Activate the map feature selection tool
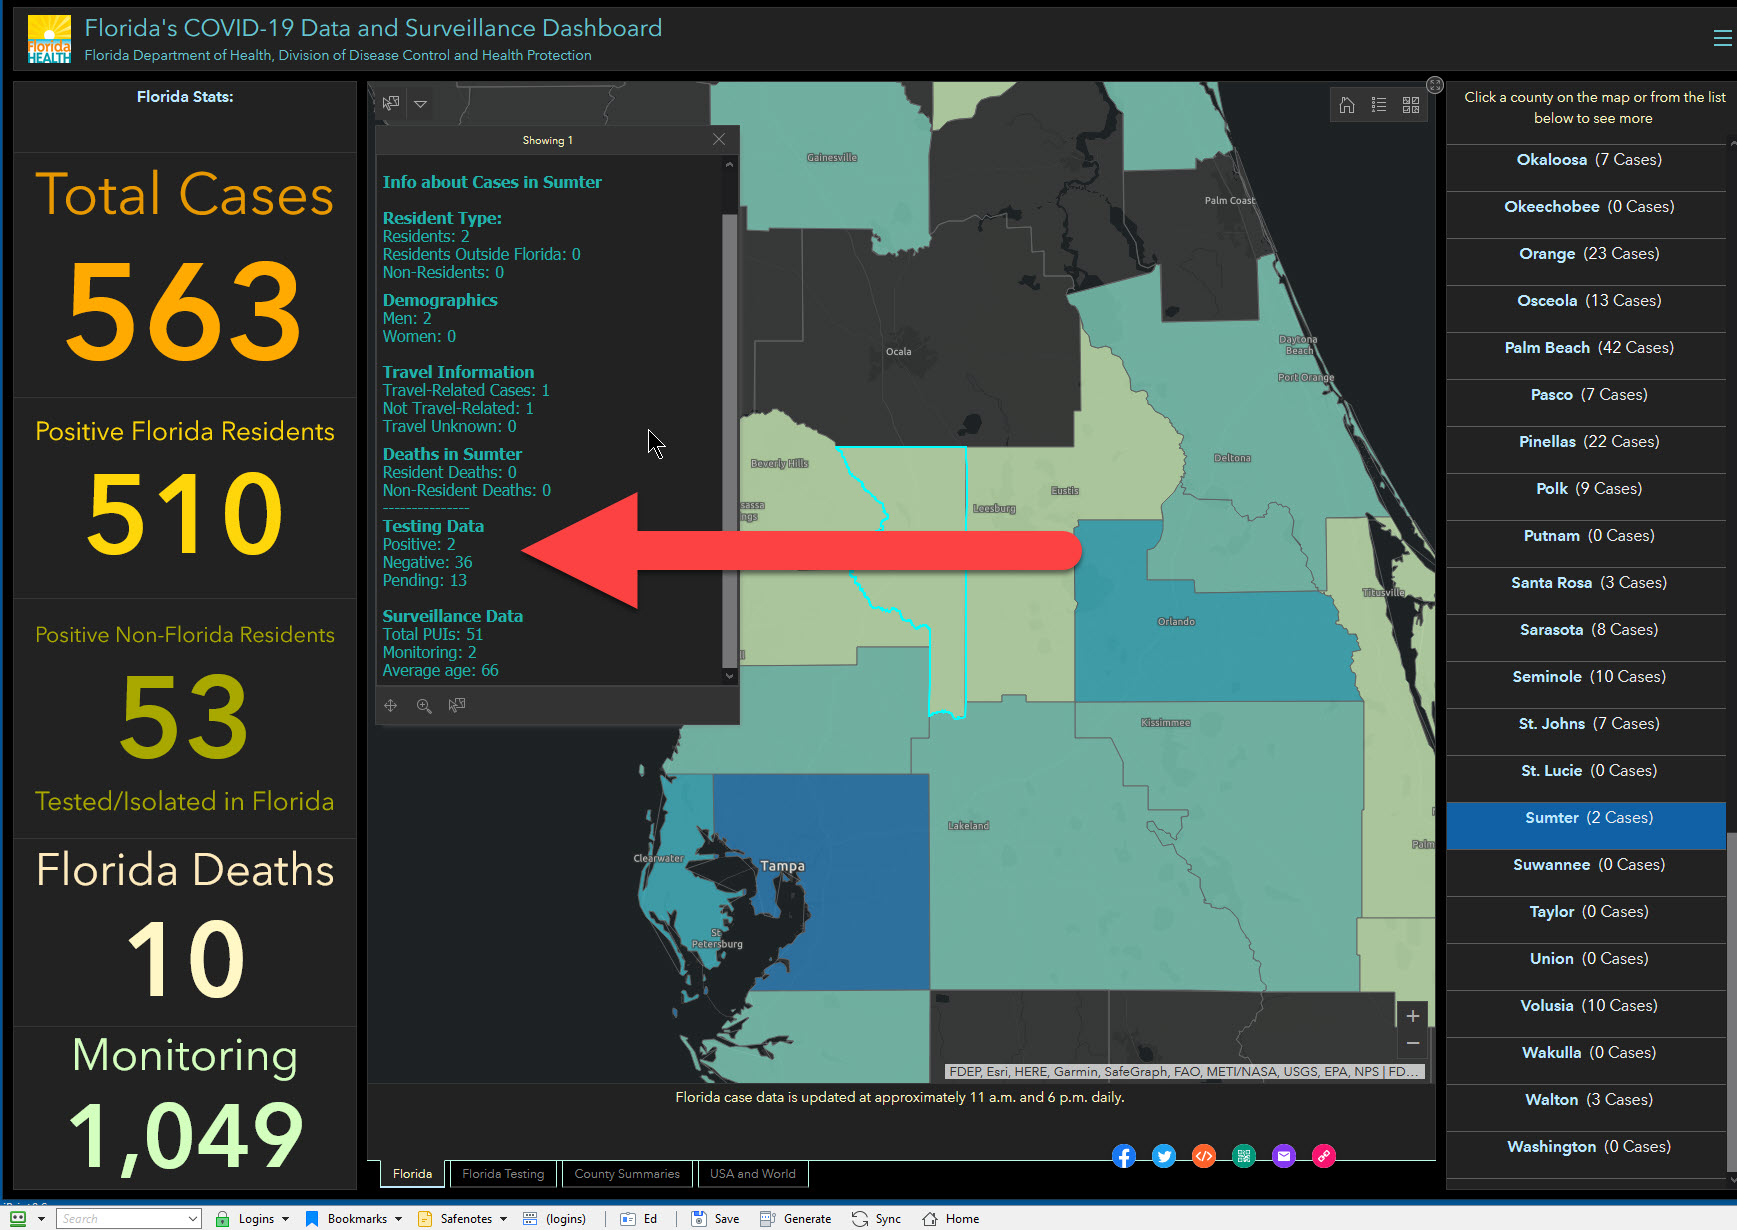This screenshot has height=1230, width=1737. click(x=391, y=103)
